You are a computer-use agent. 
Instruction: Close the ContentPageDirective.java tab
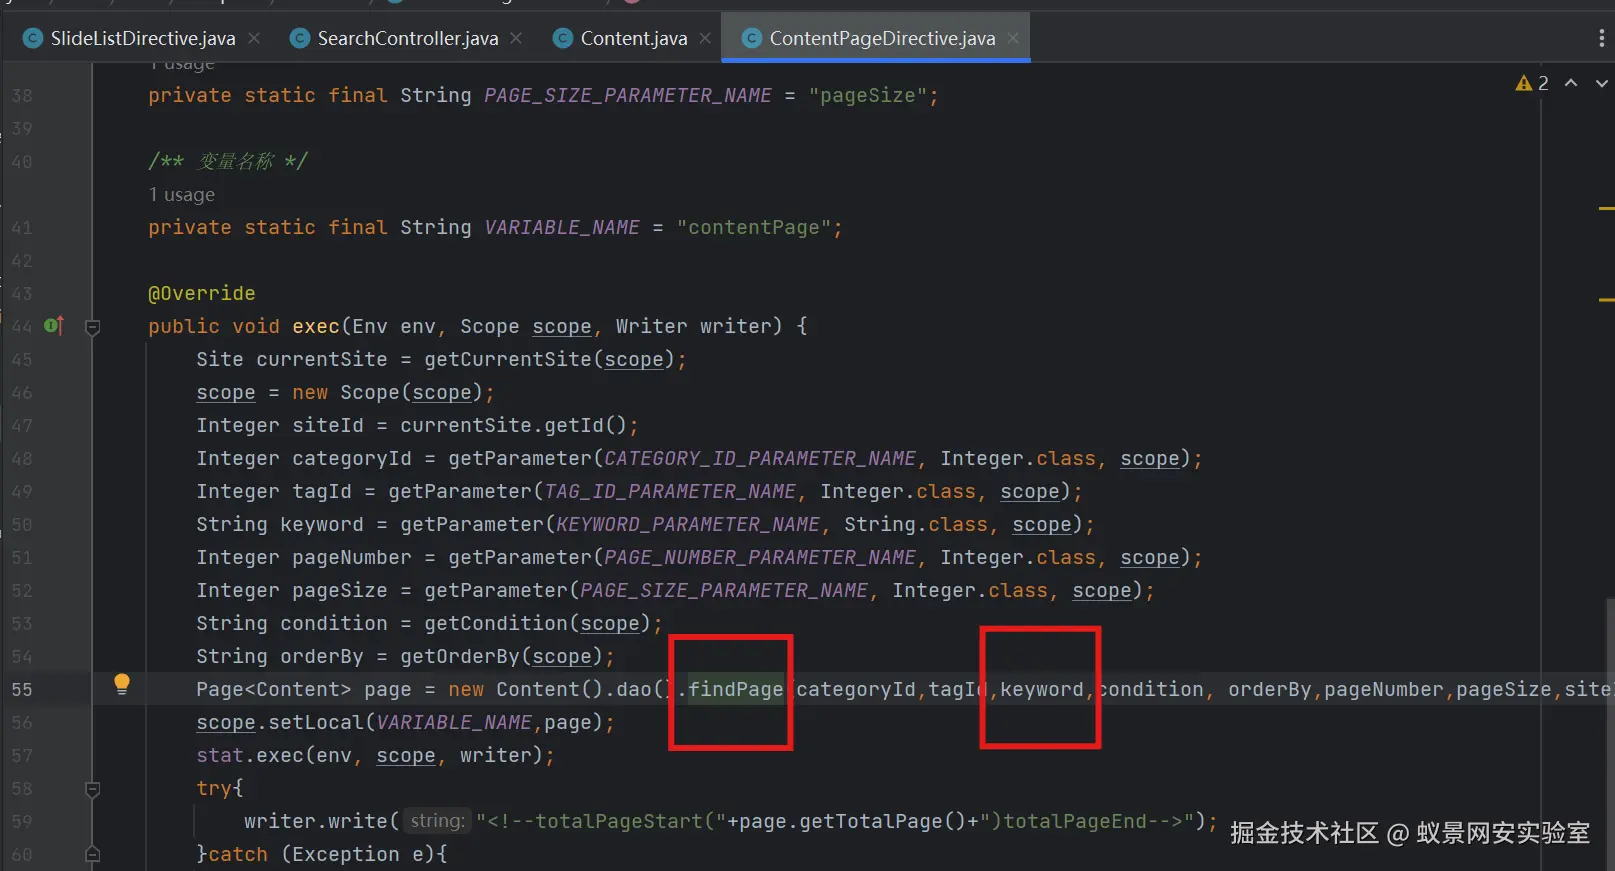coord(1013,38)
